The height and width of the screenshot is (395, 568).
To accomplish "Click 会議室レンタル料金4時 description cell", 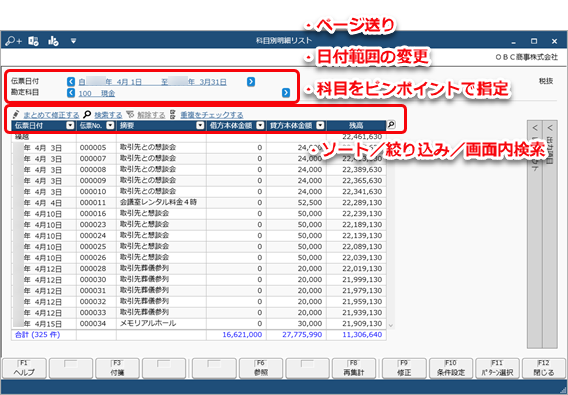I will pos(161,202).
